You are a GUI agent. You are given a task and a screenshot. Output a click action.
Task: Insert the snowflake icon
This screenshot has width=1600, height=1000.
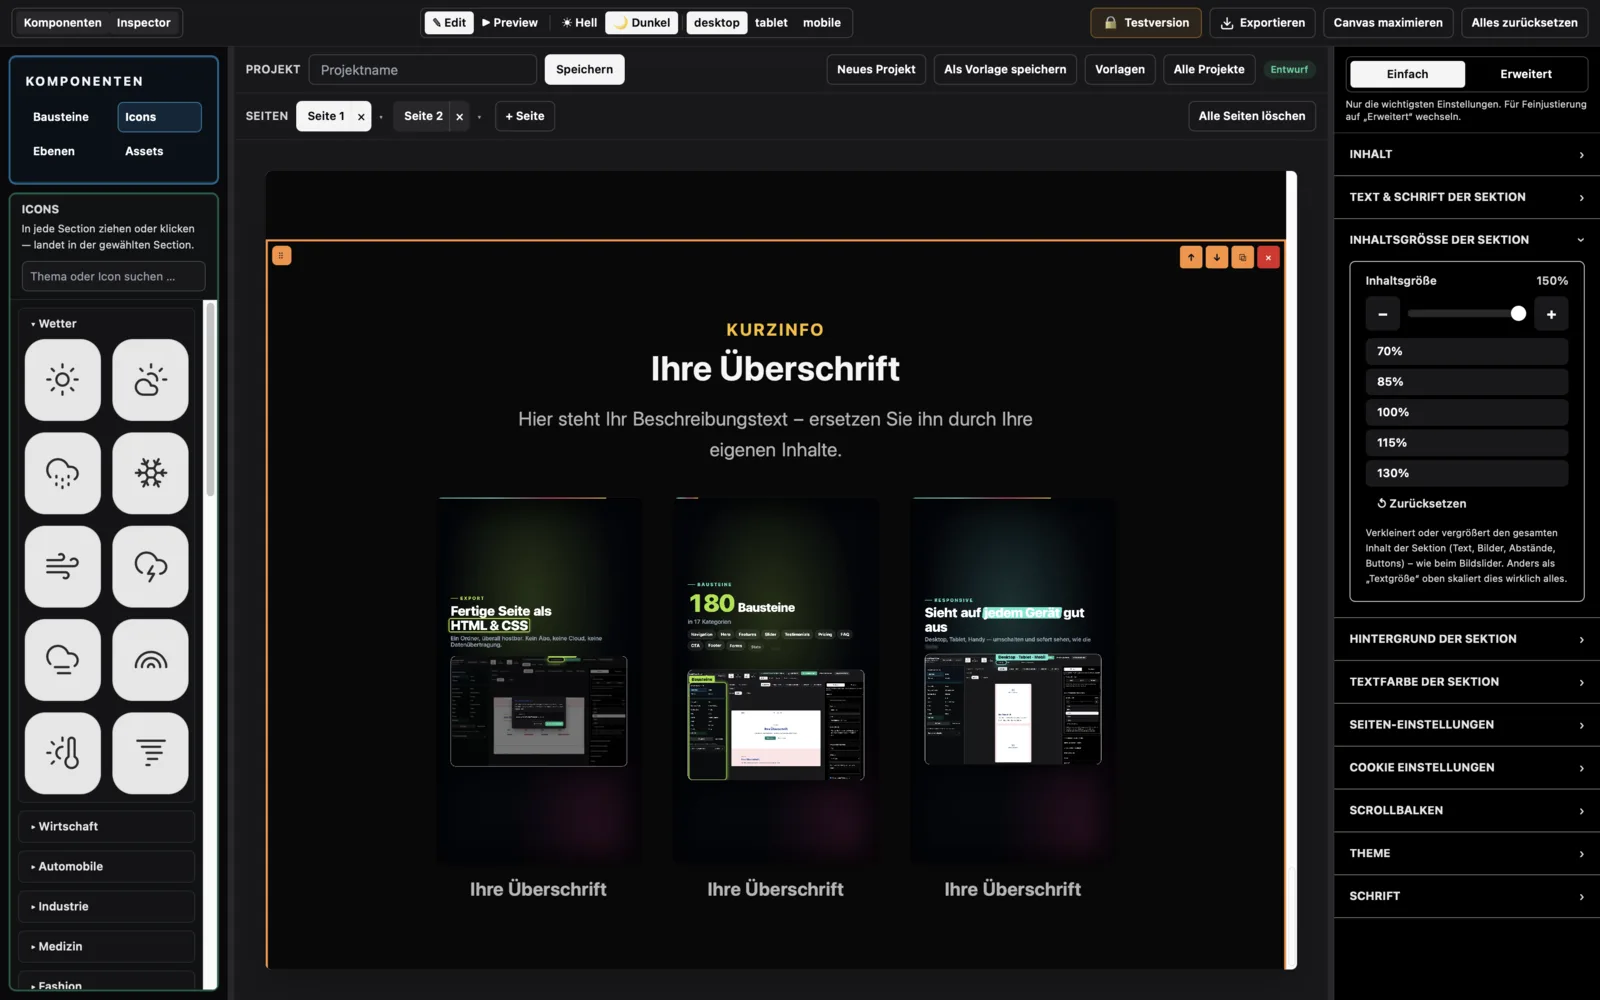(x=150, y=473)
